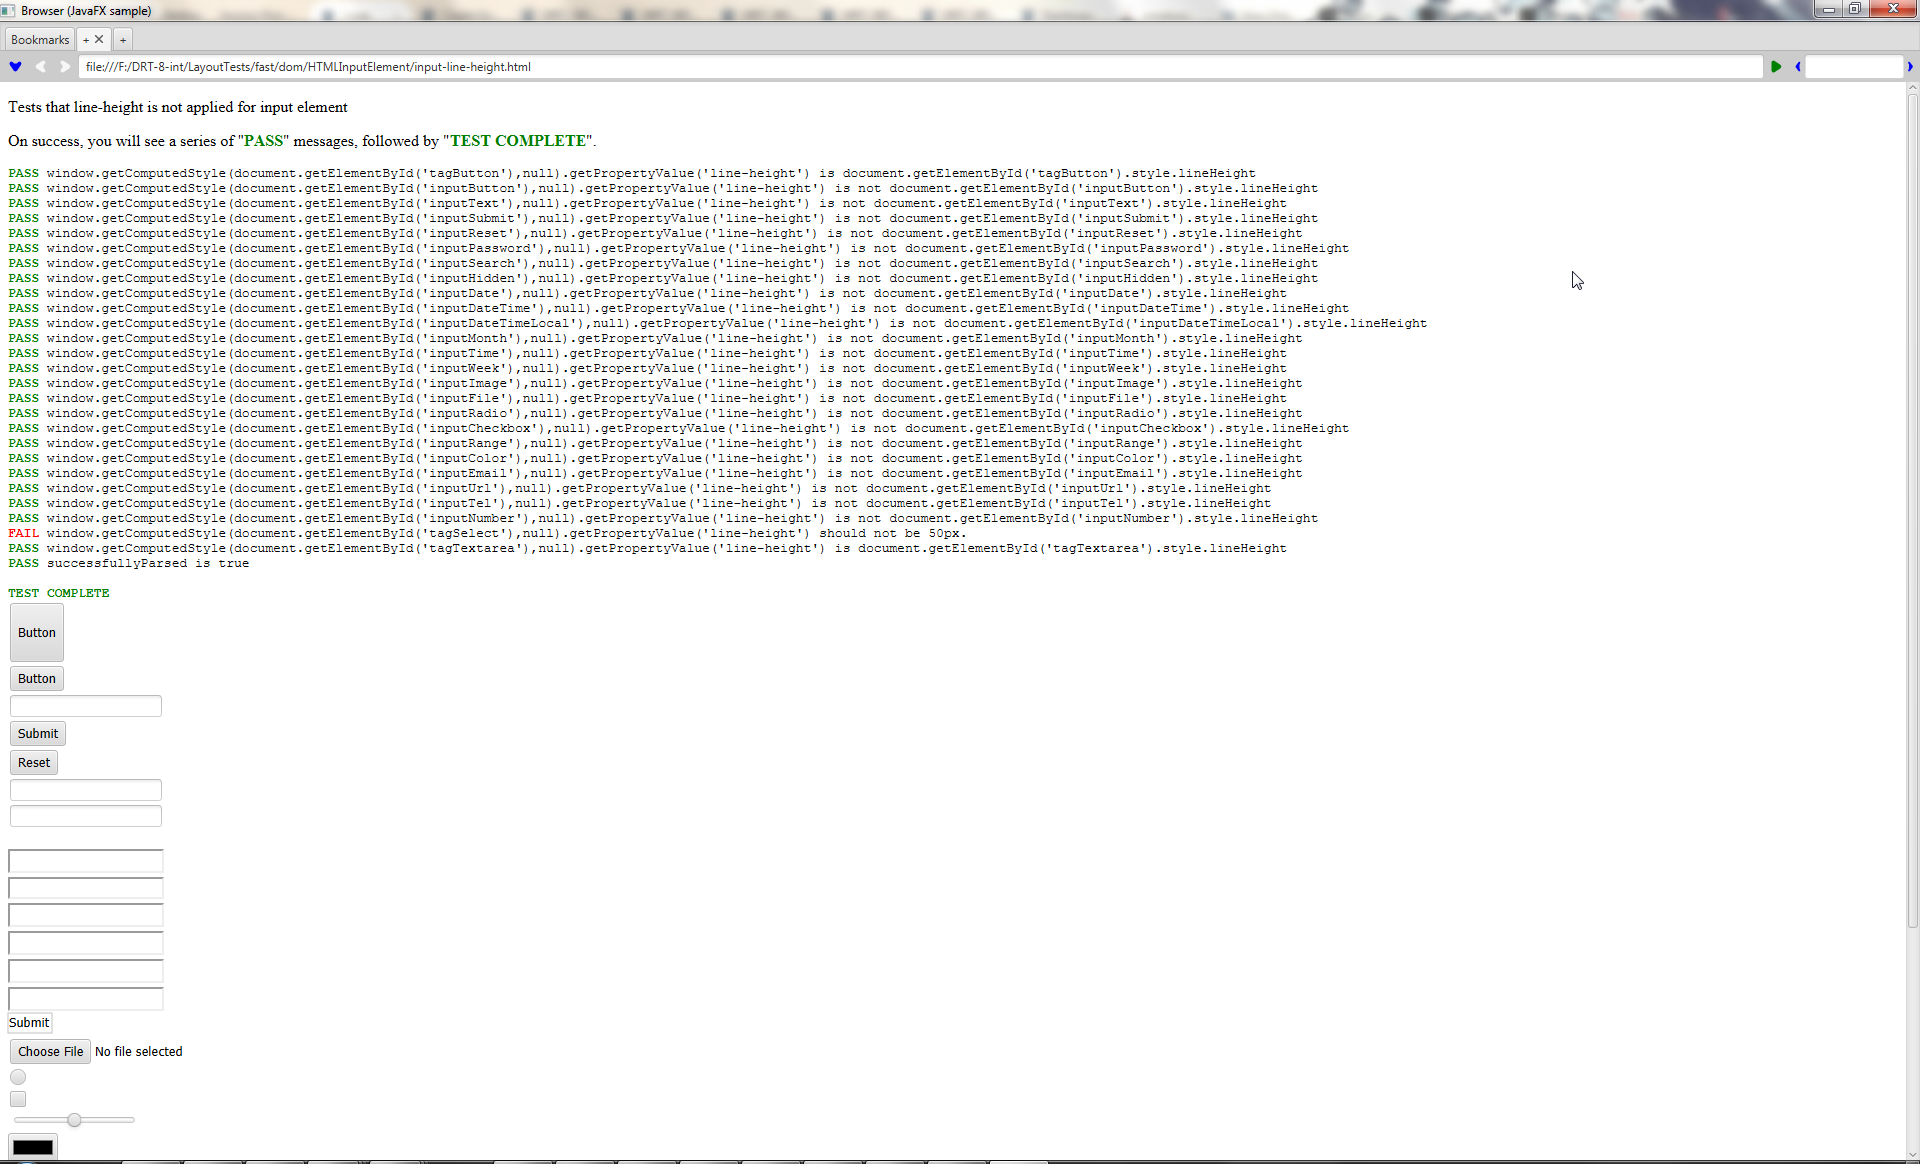Click the forward navigation arrow
Screen dimensions: 1920x1164
point(65,67)
